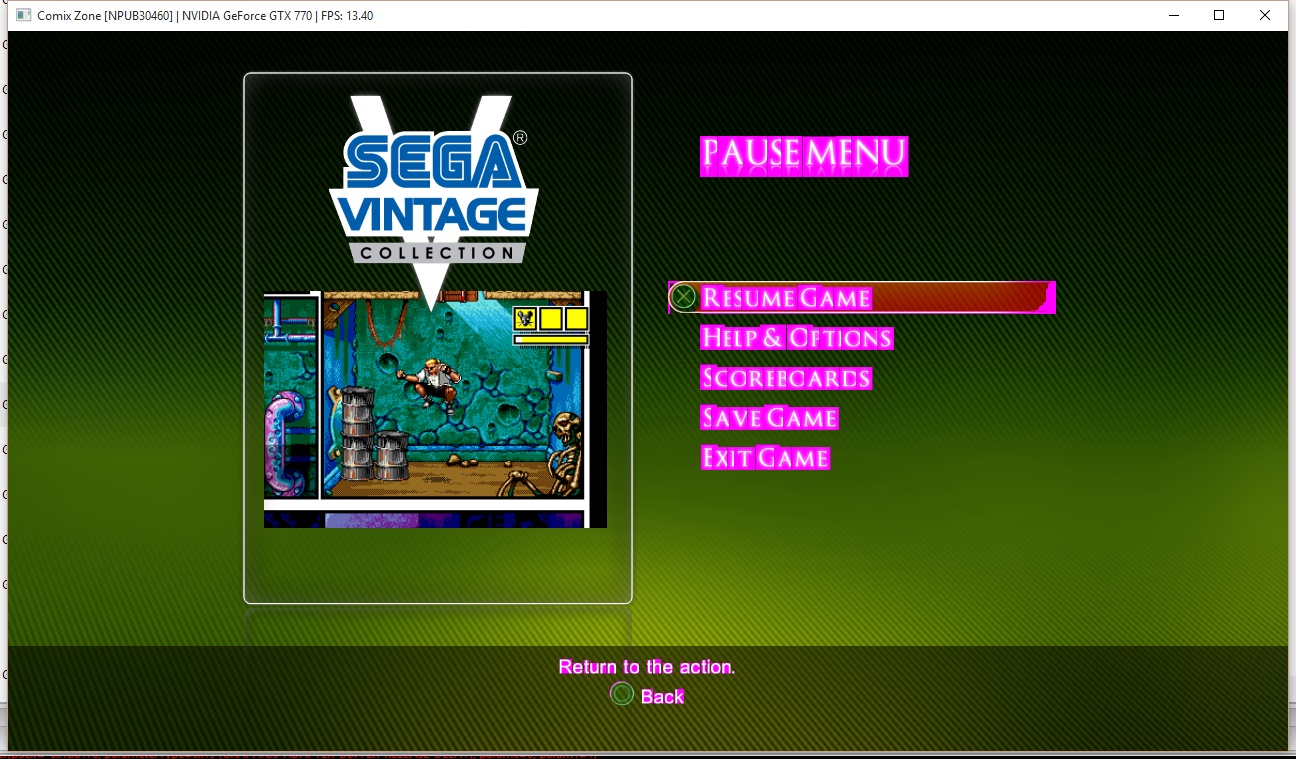Click the emulator window icon in title bar
The width and height of the screenshot is (1296, 759).
click(24, 15)
